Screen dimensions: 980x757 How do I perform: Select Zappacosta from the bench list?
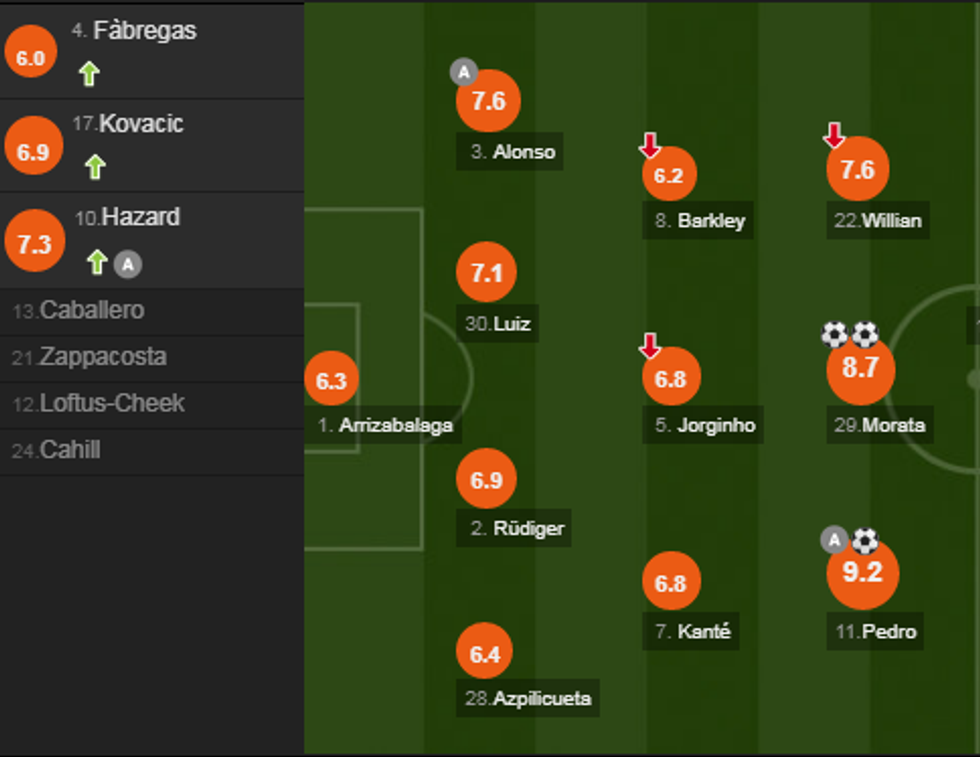point(90,357)
